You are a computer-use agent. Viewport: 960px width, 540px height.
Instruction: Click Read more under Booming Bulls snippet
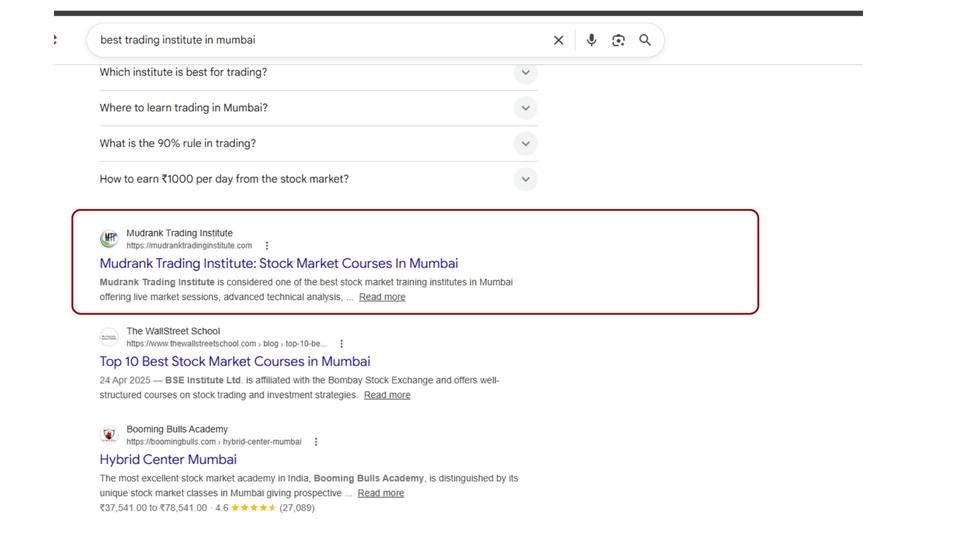(381, 493)
